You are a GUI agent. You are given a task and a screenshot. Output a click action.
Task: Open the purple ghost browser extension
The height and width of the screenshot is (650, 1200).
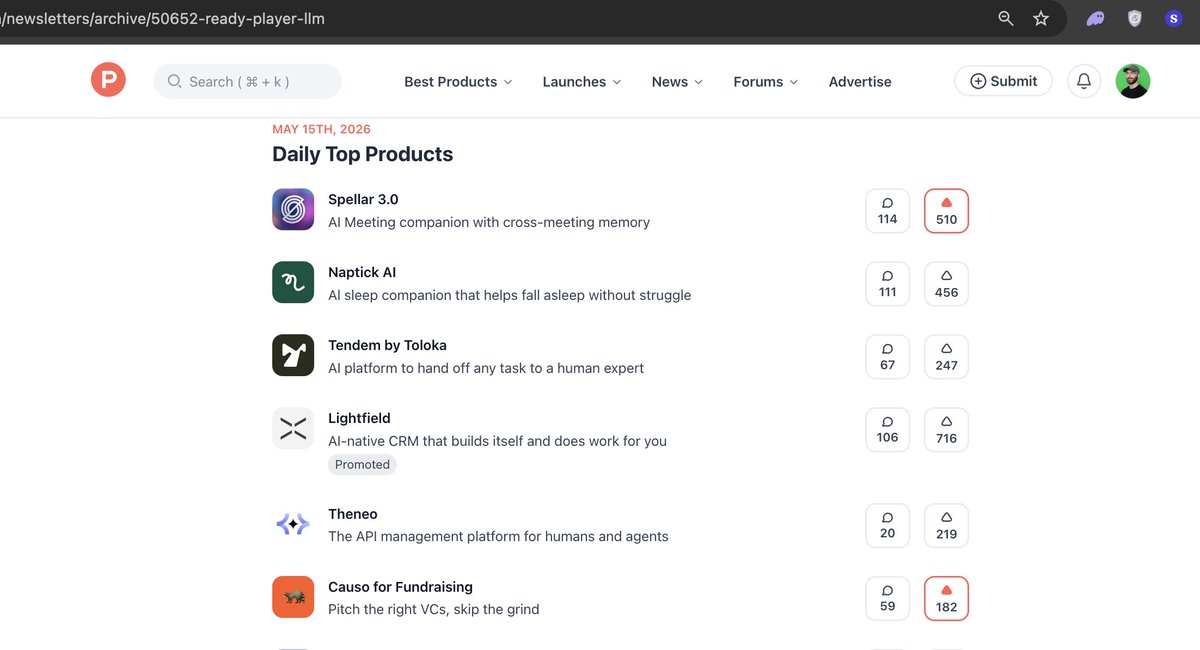[x=1096, y=18]
